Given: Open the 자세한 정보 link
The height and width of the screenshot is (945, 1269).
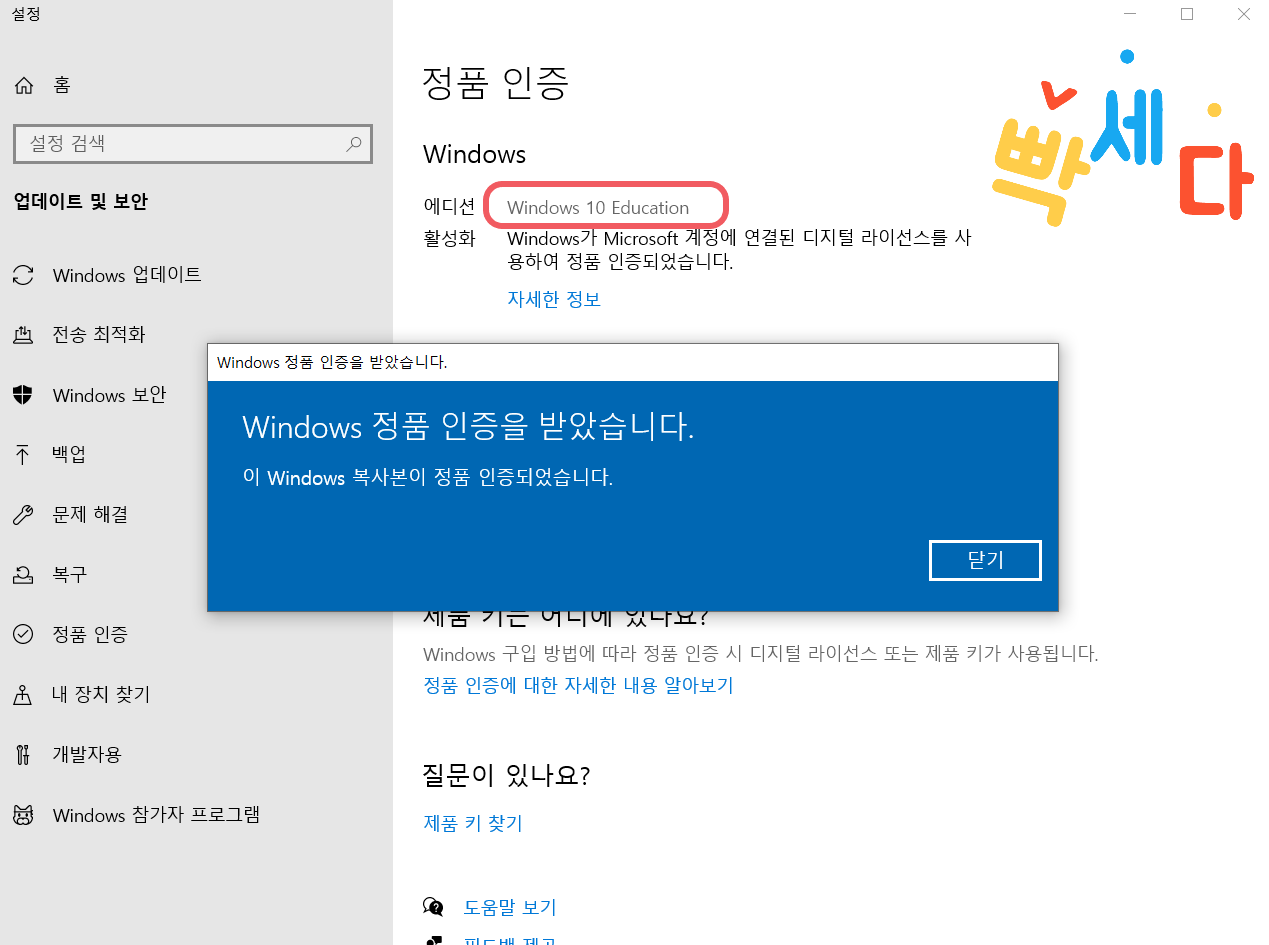Looking at the screenshot, I should click(x=554, y=299).
